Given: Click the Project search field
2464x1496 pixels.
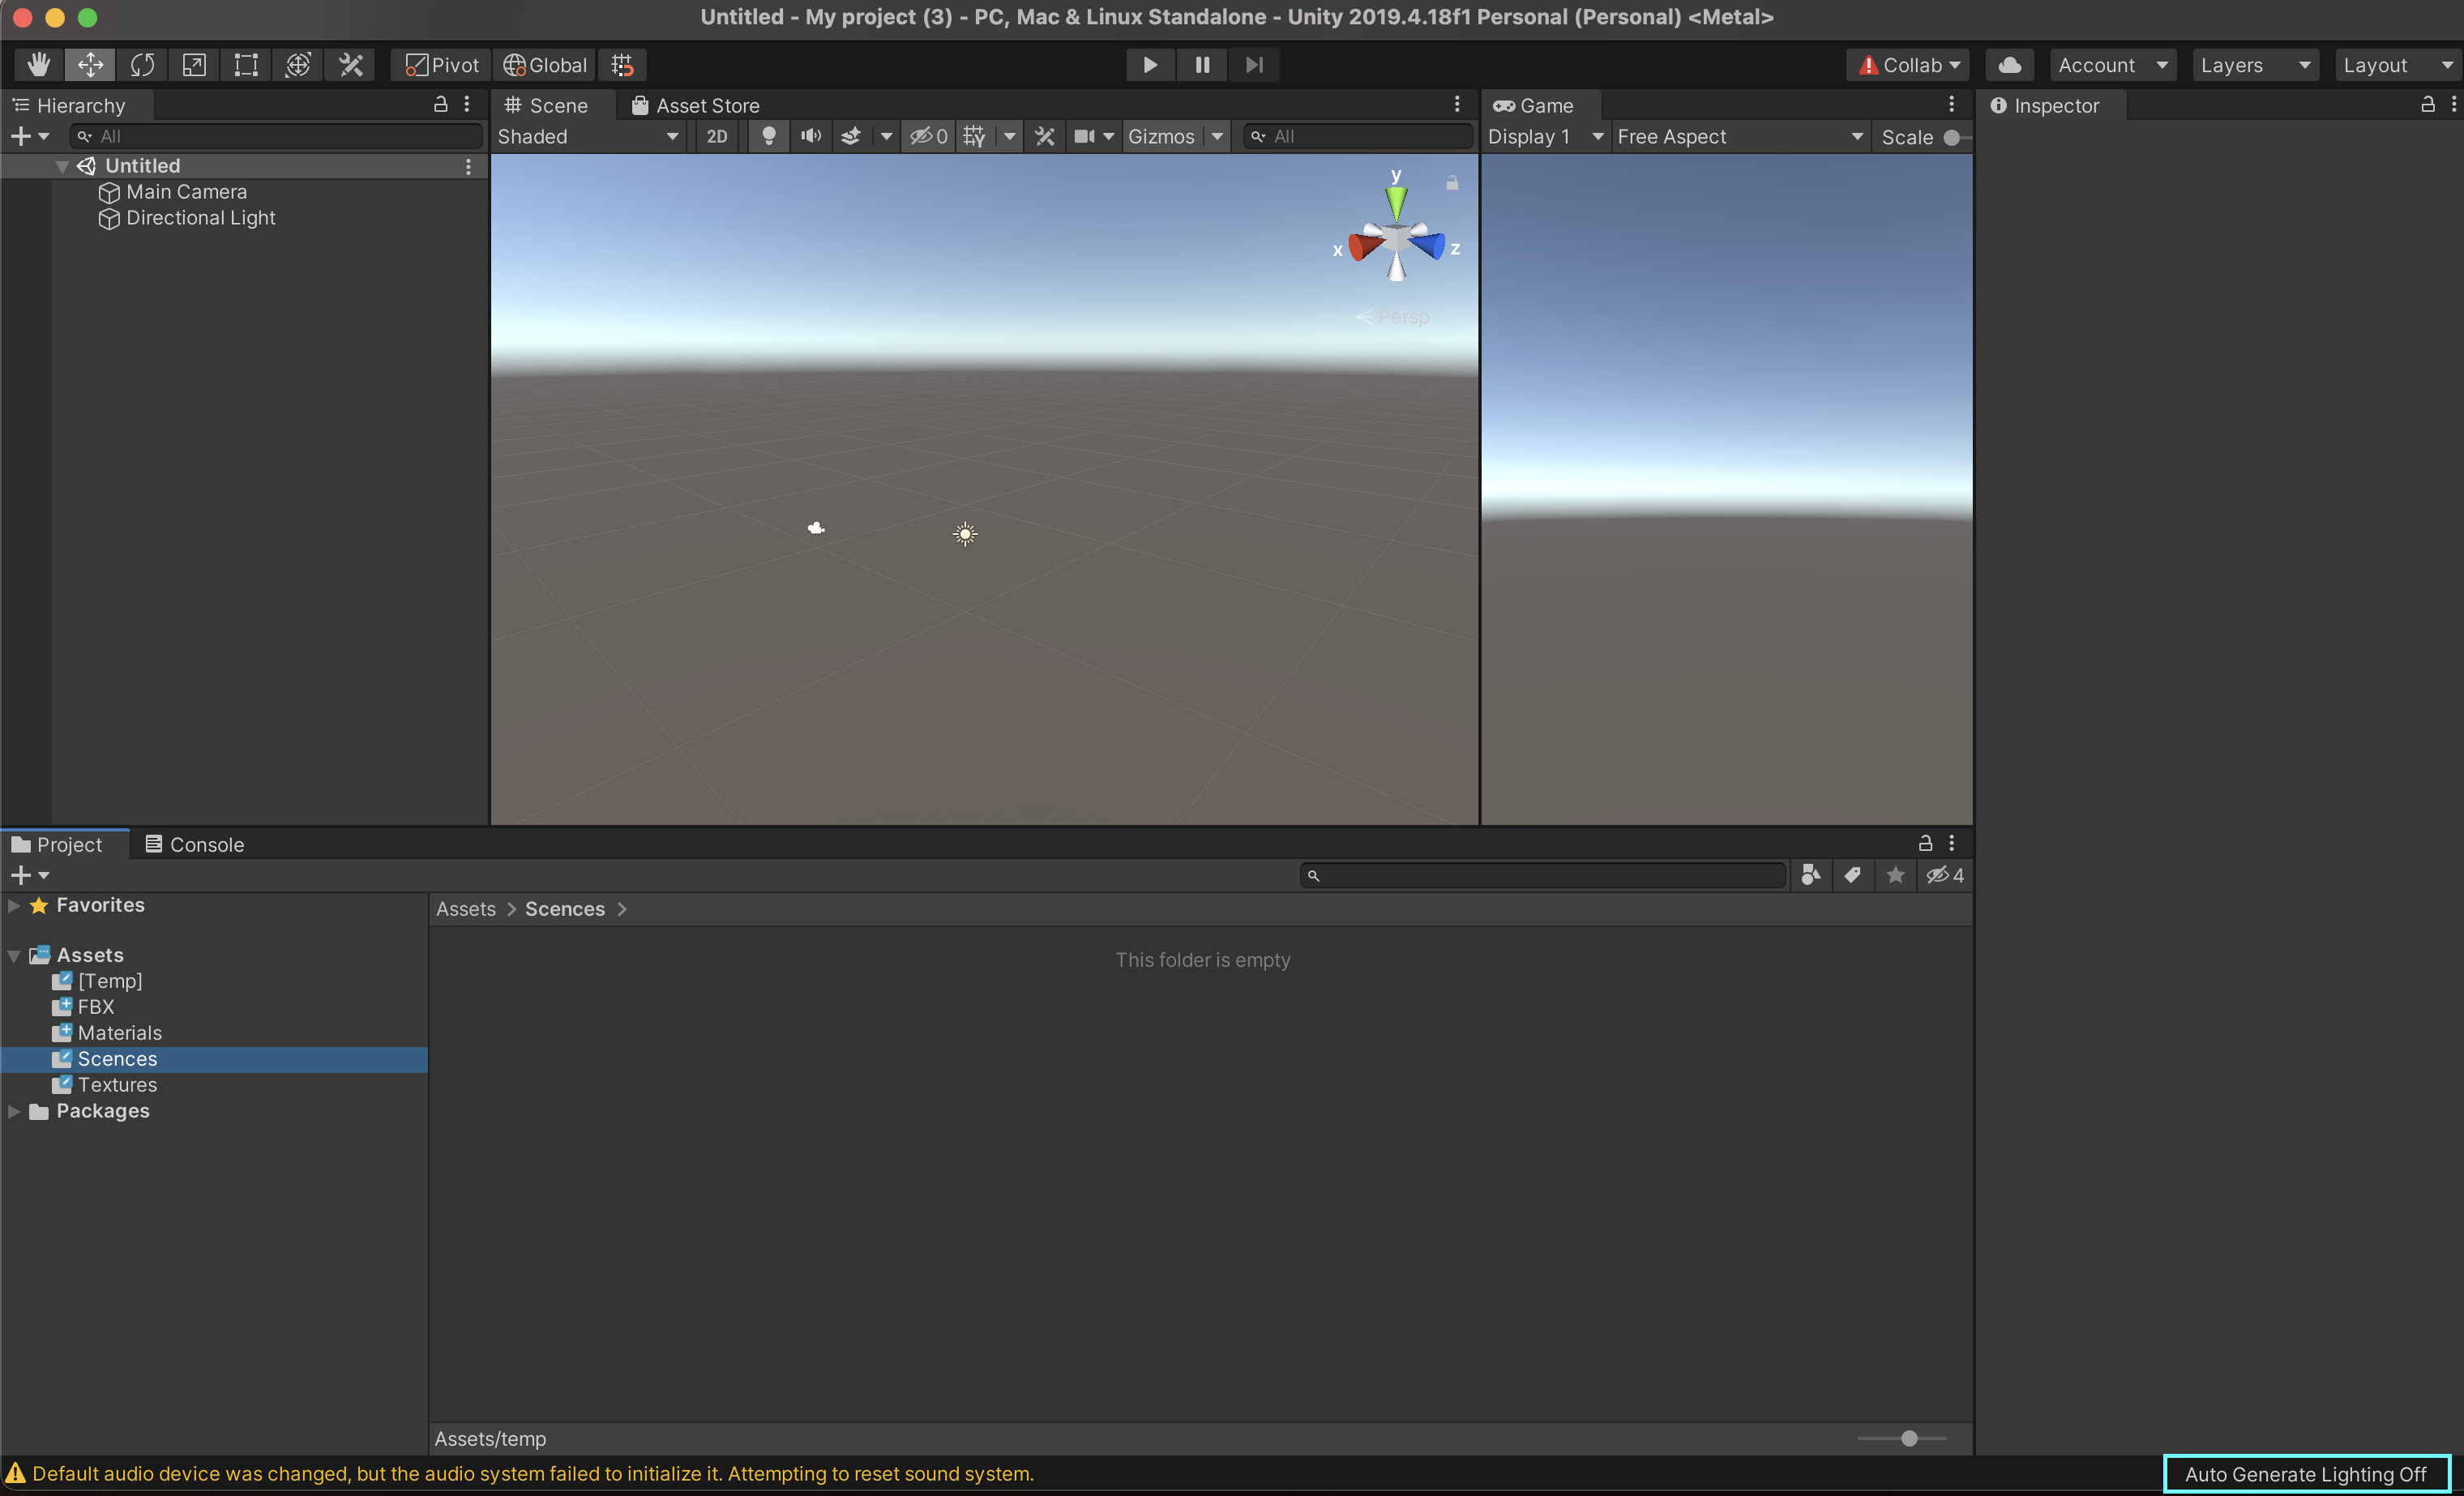Looking at the screenshot, I should [x=1545, y=875].
